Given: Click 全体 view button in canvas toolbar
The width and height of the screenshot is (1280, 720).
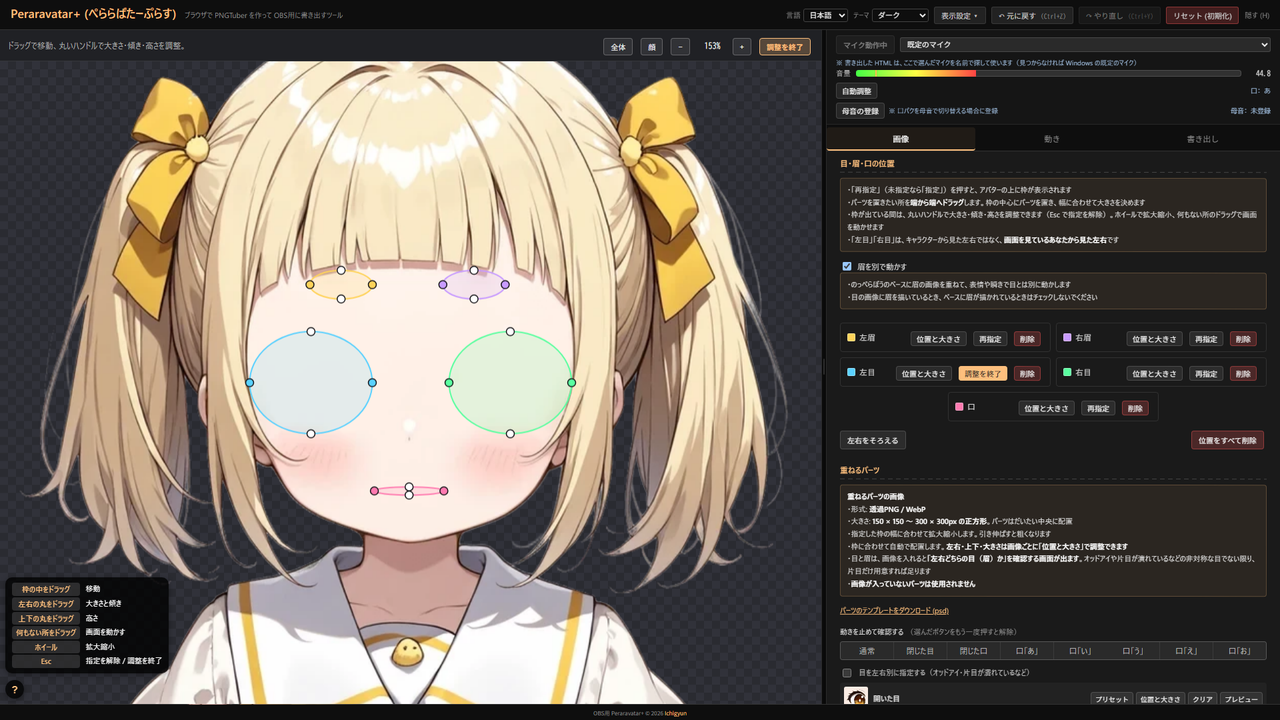Looking at the screenshot, I should (x=618, y=47).
